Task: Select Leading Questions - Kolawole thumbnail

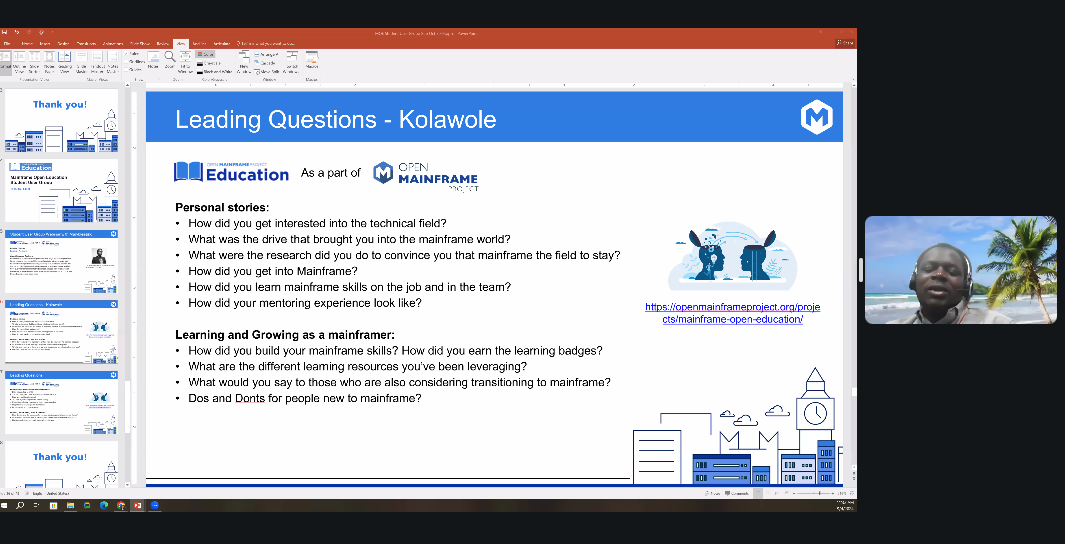Action: click(x=61, y=332)
